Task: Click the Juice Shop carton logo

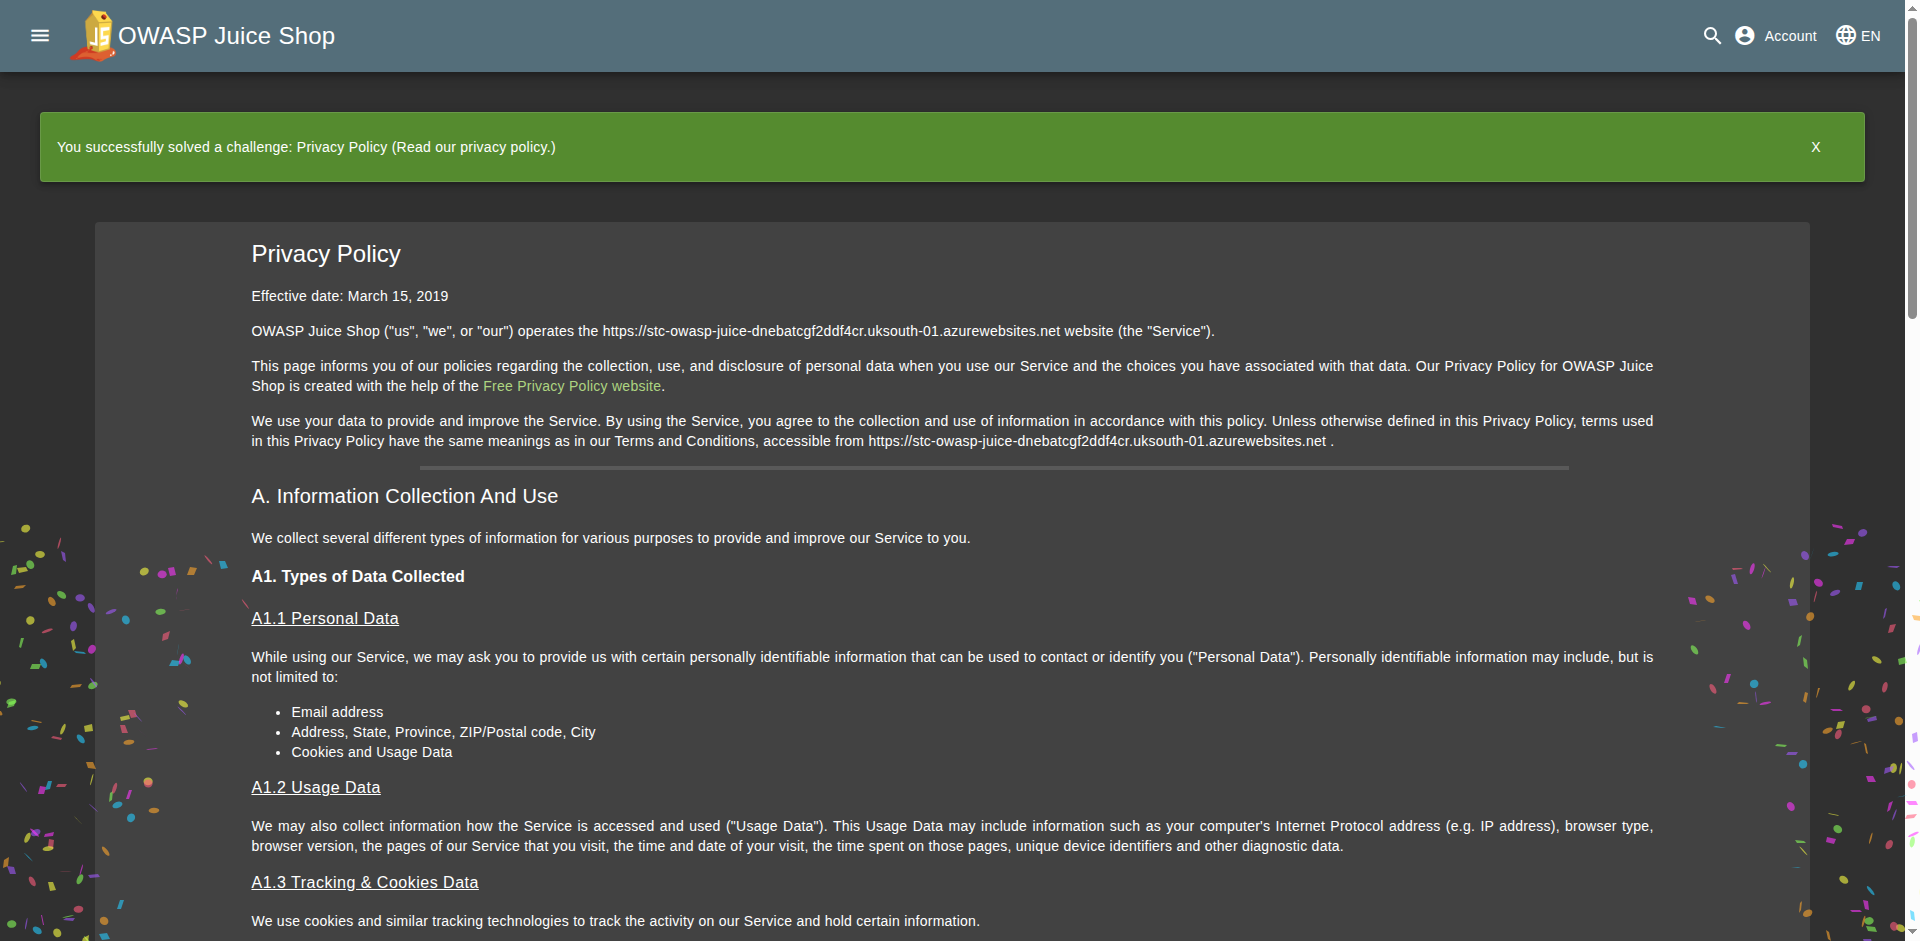Action: [94, 36]
